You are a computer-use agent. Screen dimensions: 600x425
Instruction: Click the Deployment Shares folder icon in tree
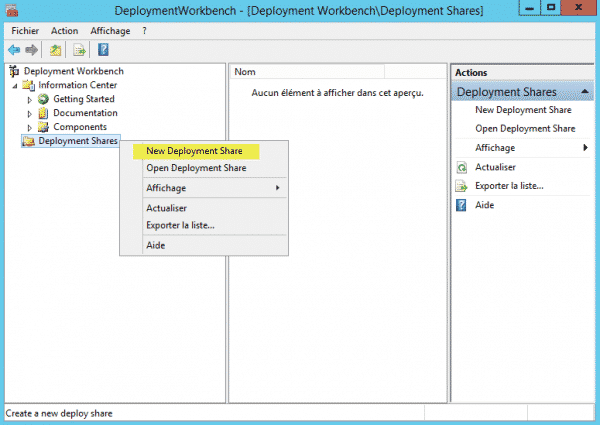pyautogui.click(x=27, y=141)
